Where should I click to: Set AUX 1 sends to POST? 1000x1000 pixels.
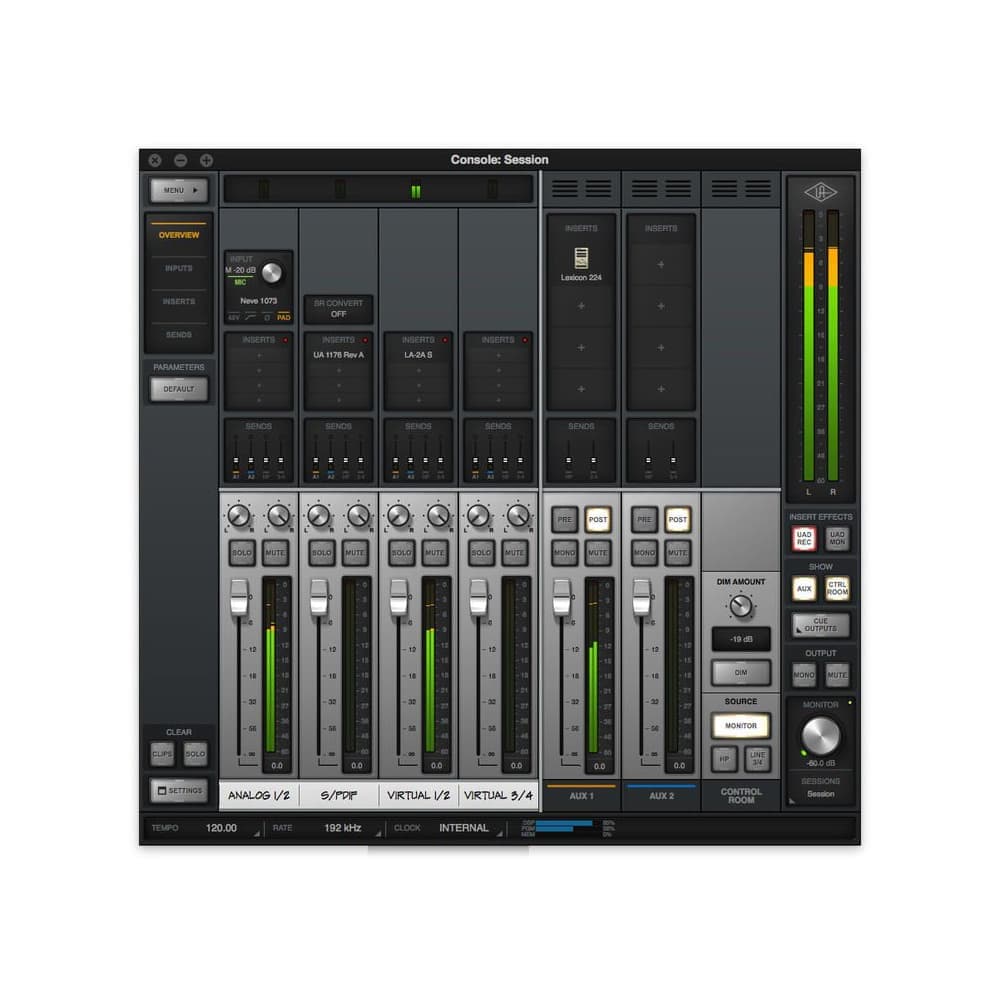coord(598,520)
